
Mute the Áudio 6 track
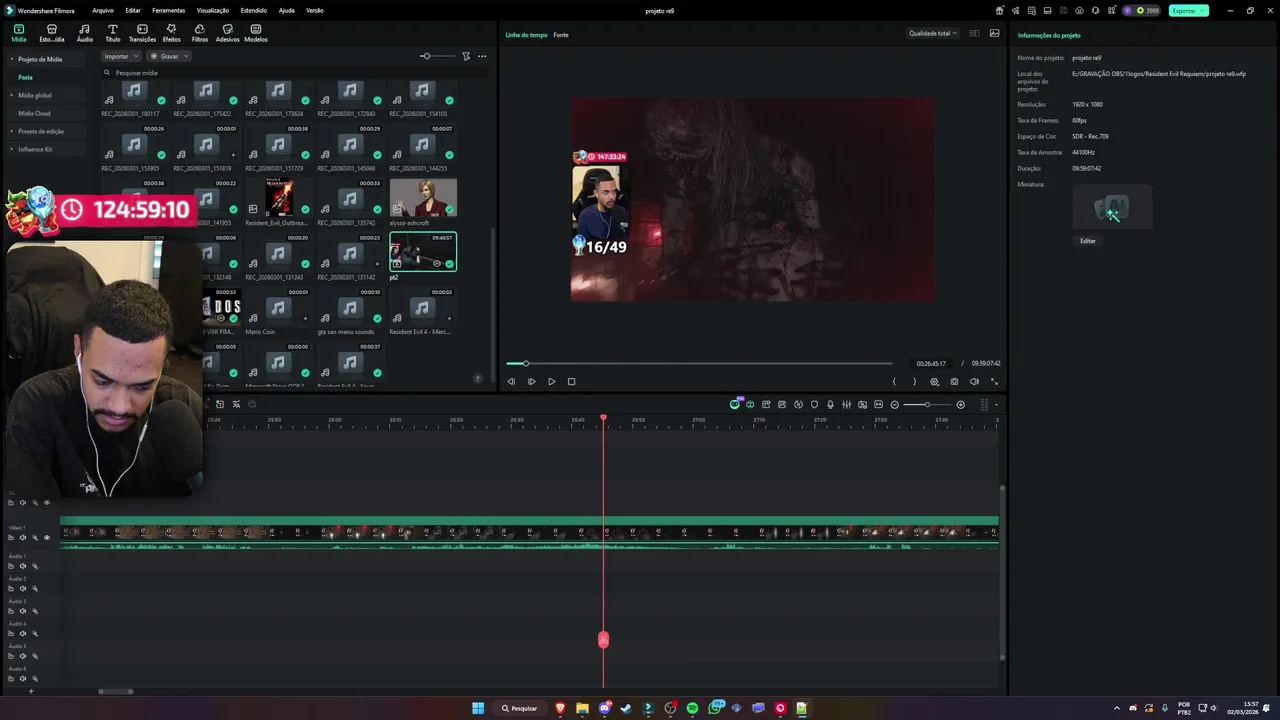point(23,679)
